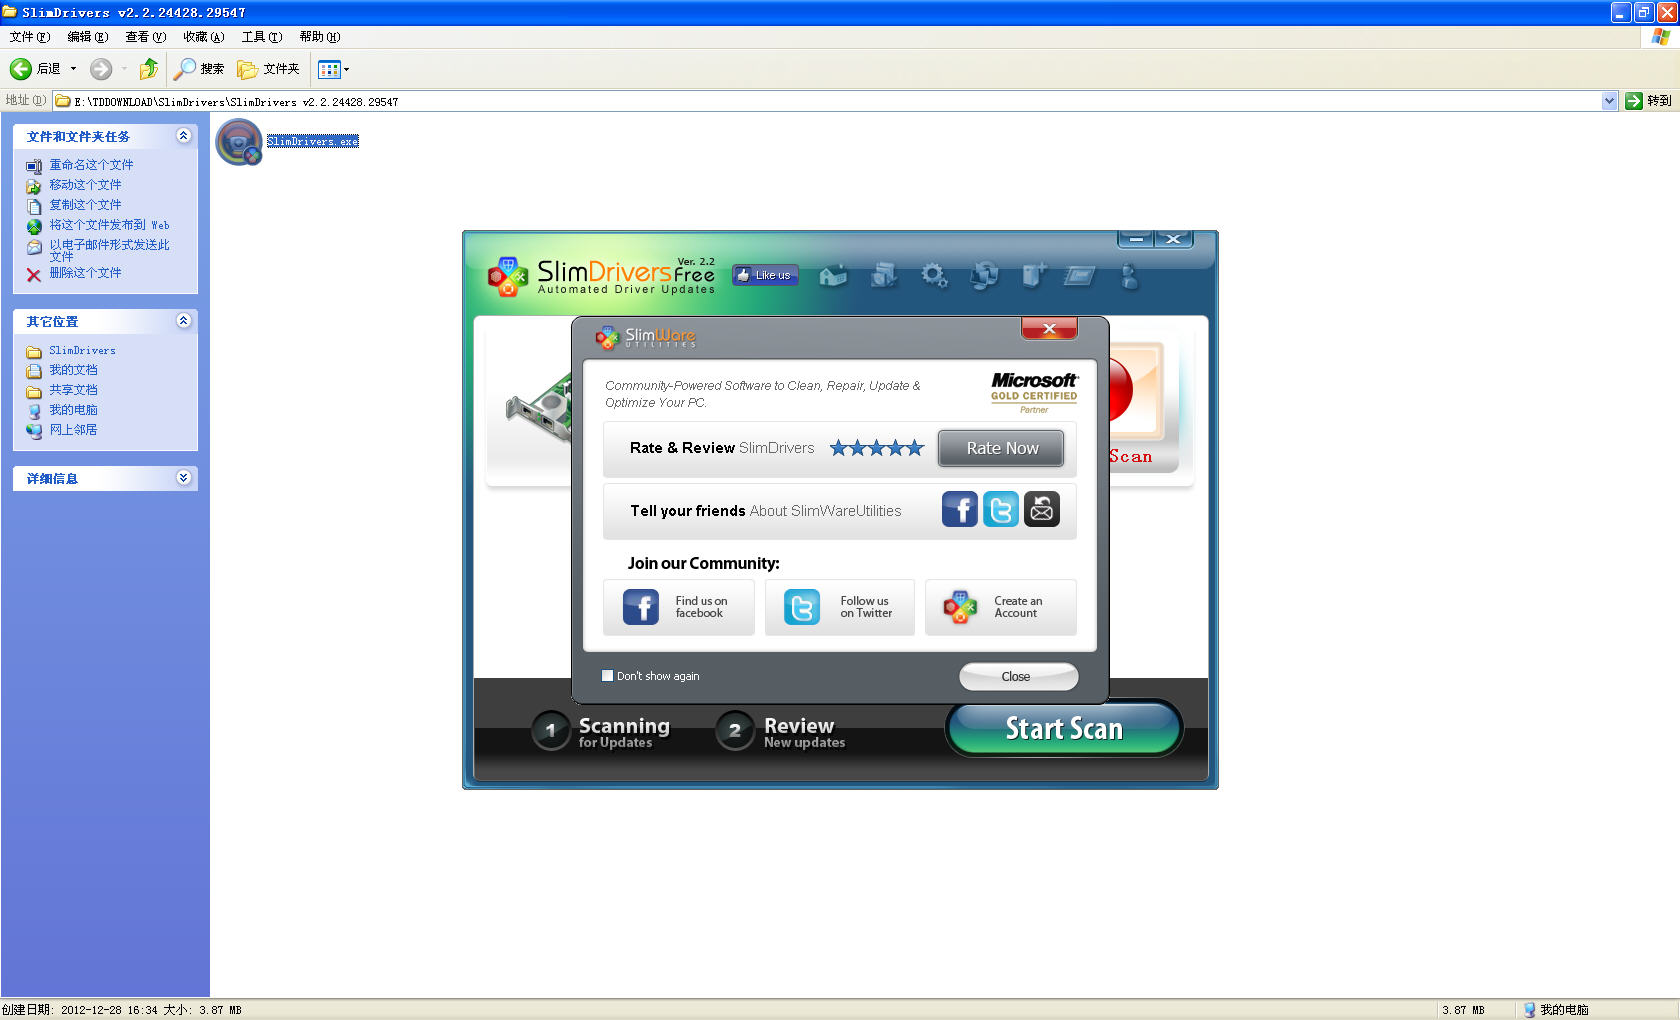Click Create an Account tile
Screen dimensions: 1680x1020
pyautogui.click(x=1001, y=607)
